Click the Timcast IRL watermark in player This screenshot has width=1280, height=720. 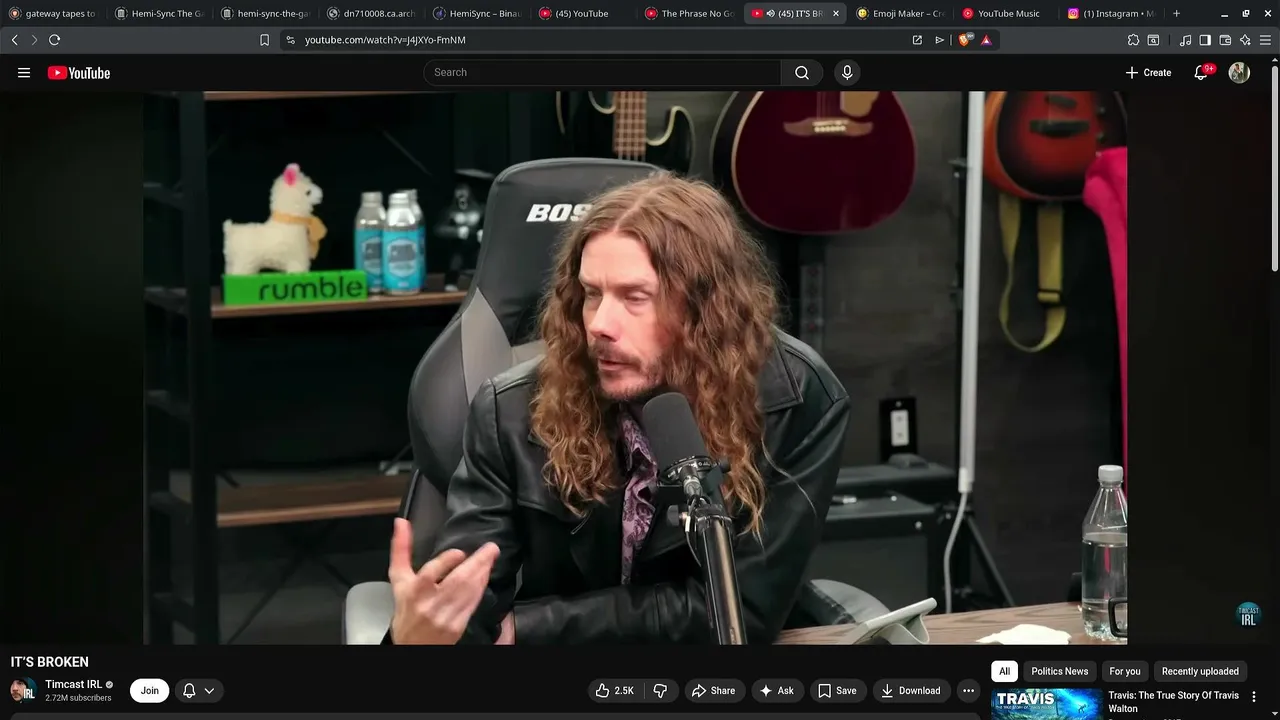coord(1248,615)
